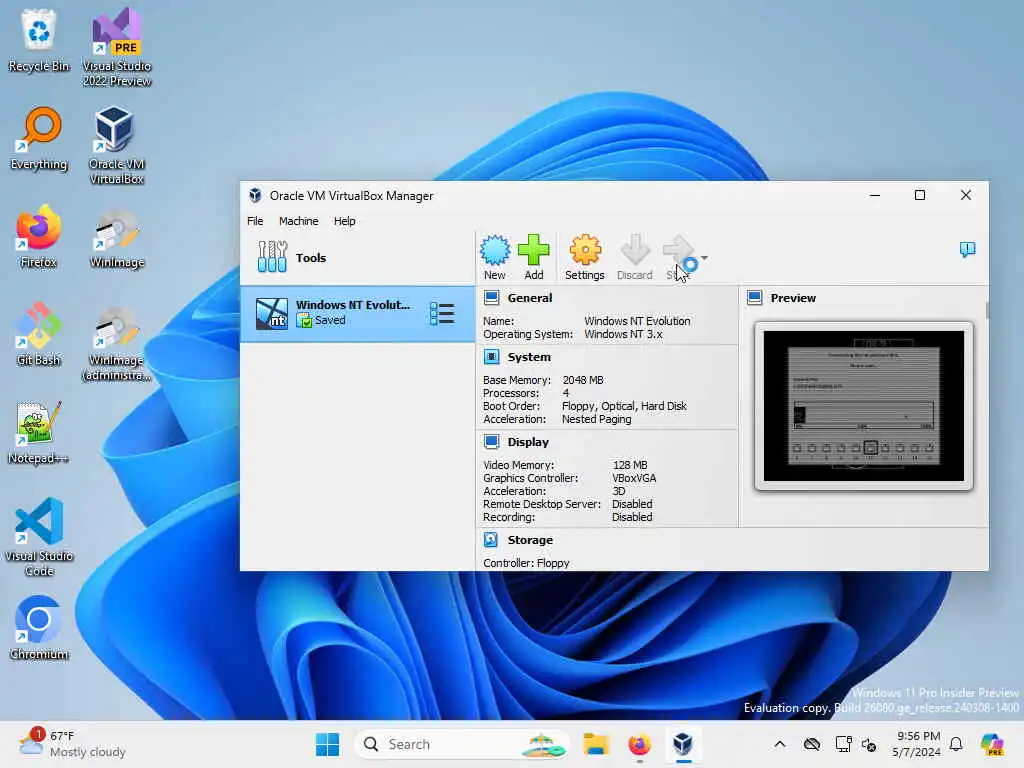The height and width of the screenshot is (768, 1024).
Task: Open Everything search desktop icon
Action: [x=39, y=138]
